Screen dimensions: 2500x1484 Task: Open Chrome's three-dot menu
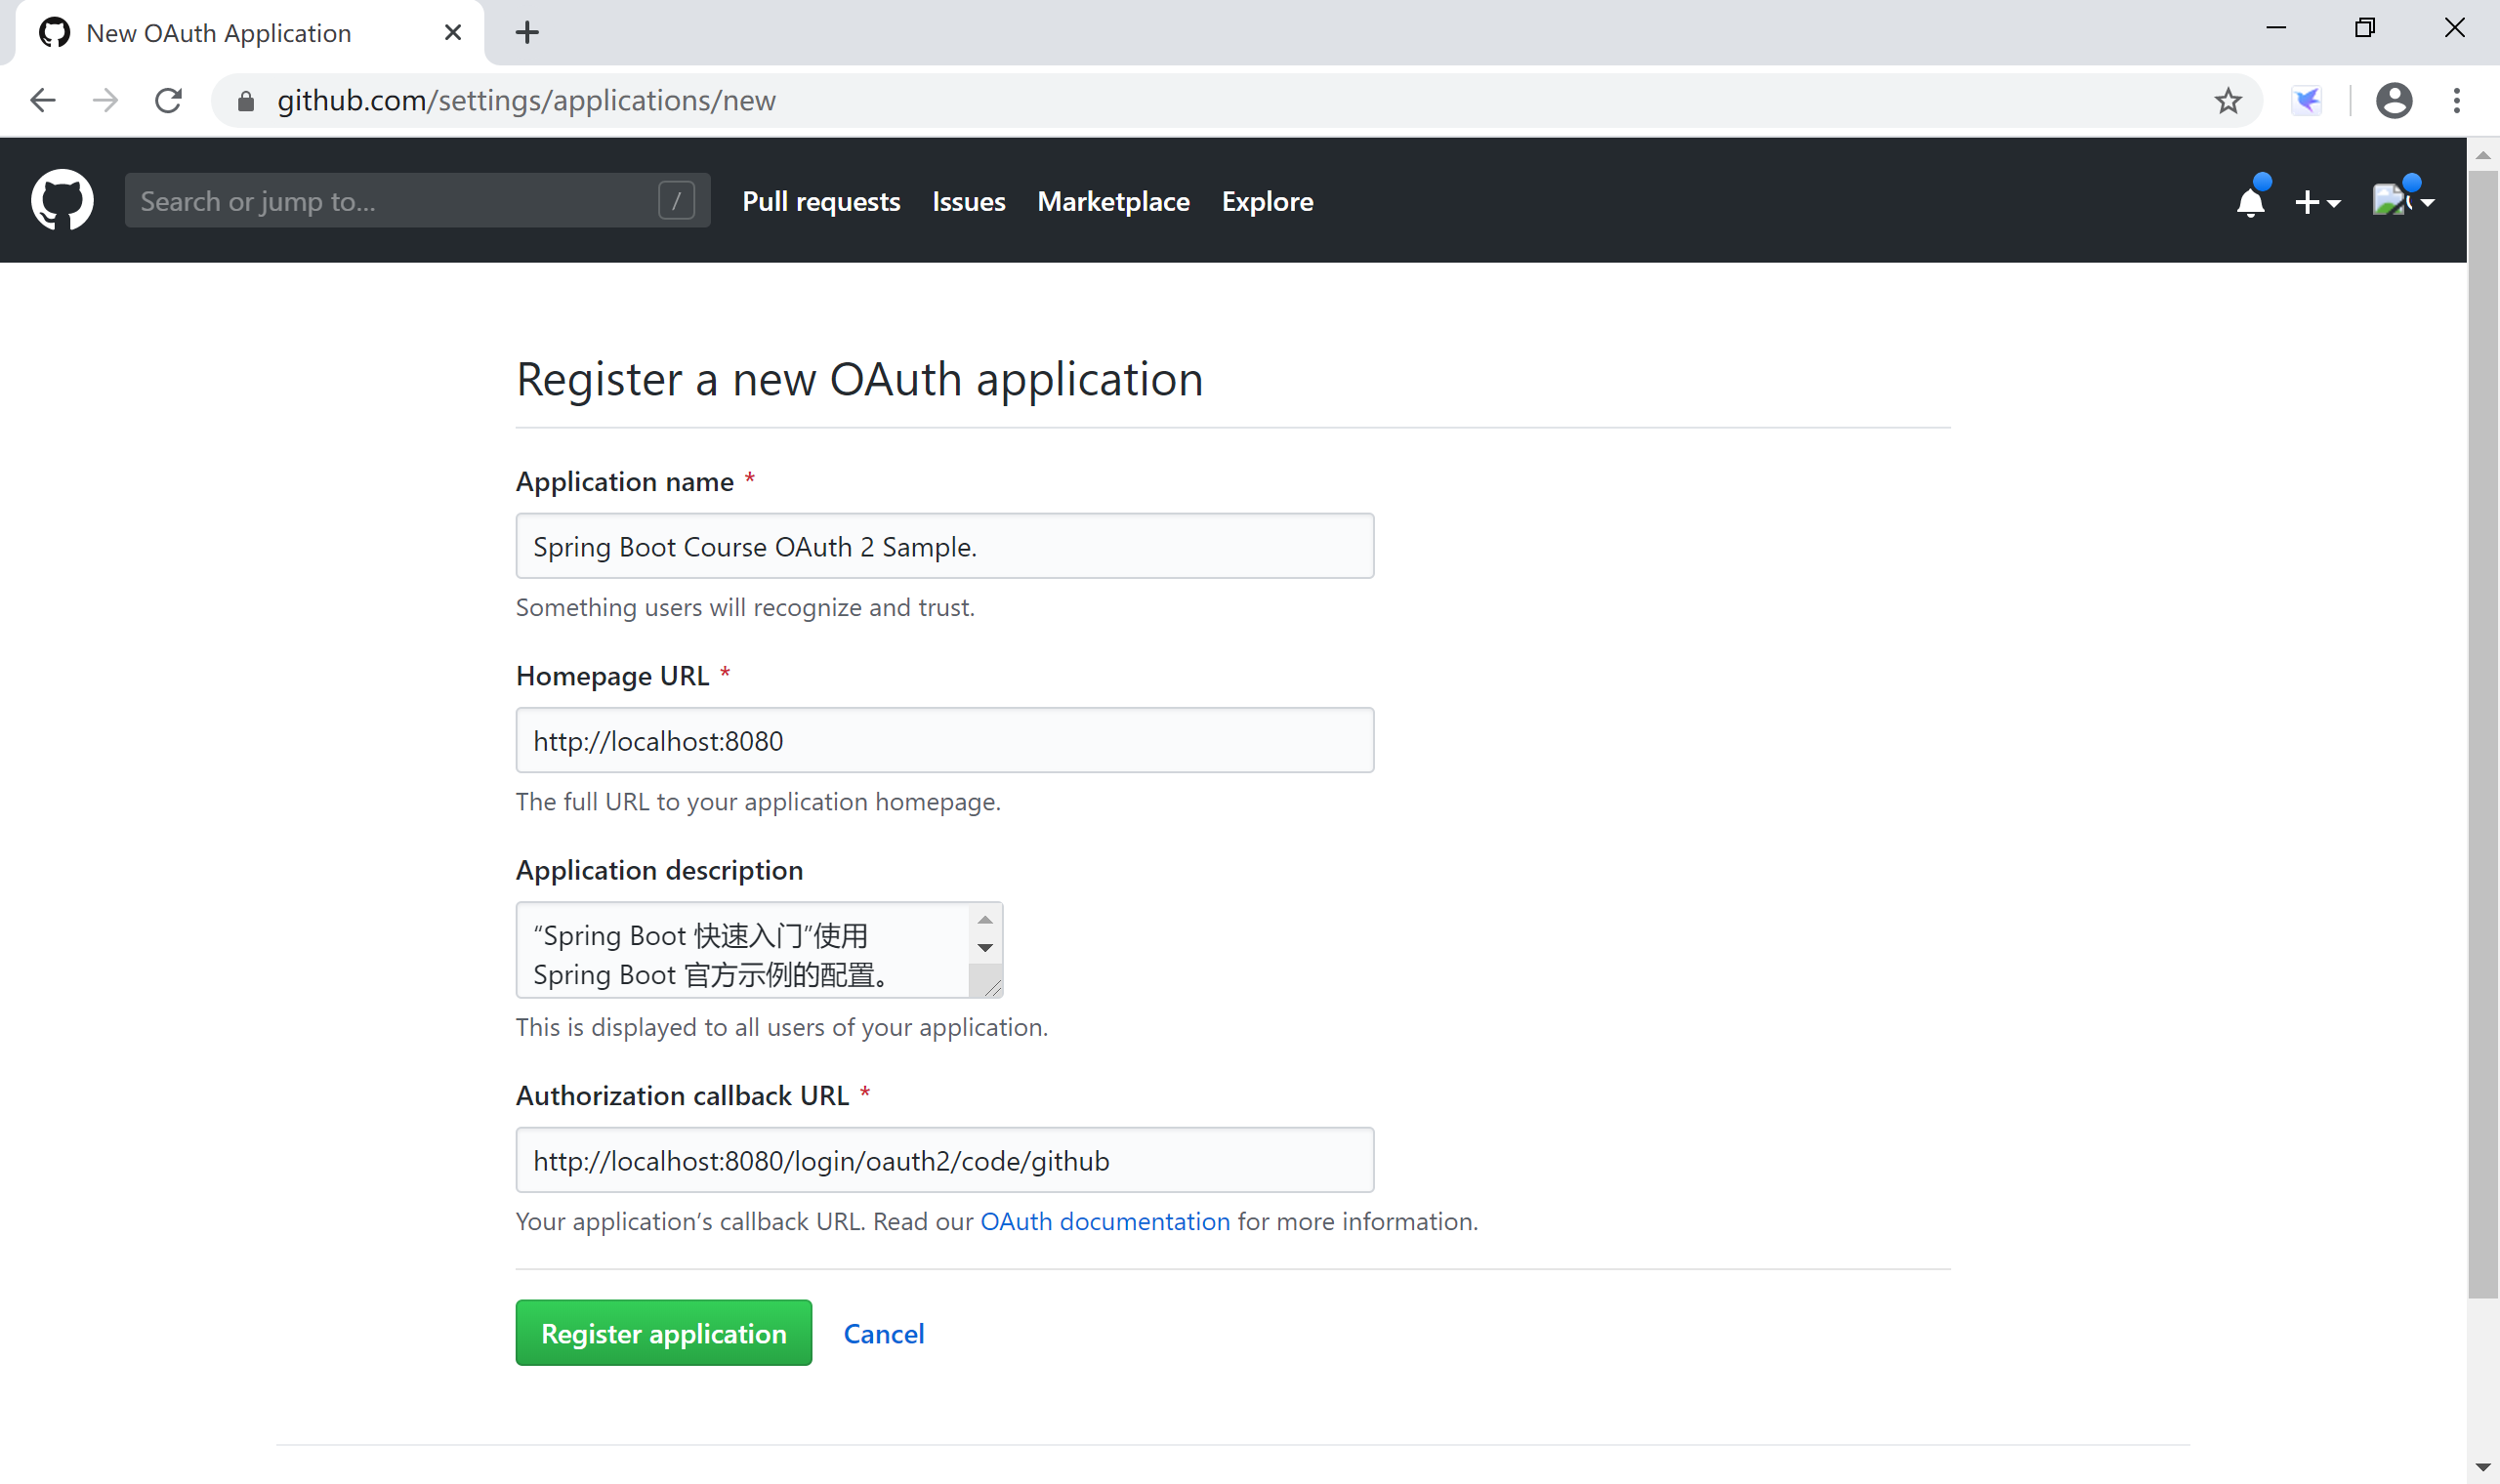click(x=2456, y=100)
